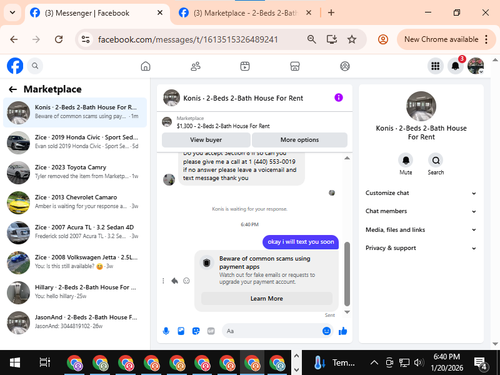Open Zice 2007 Acura TL conversation
The image size is (500, 375).
(75, 232)
